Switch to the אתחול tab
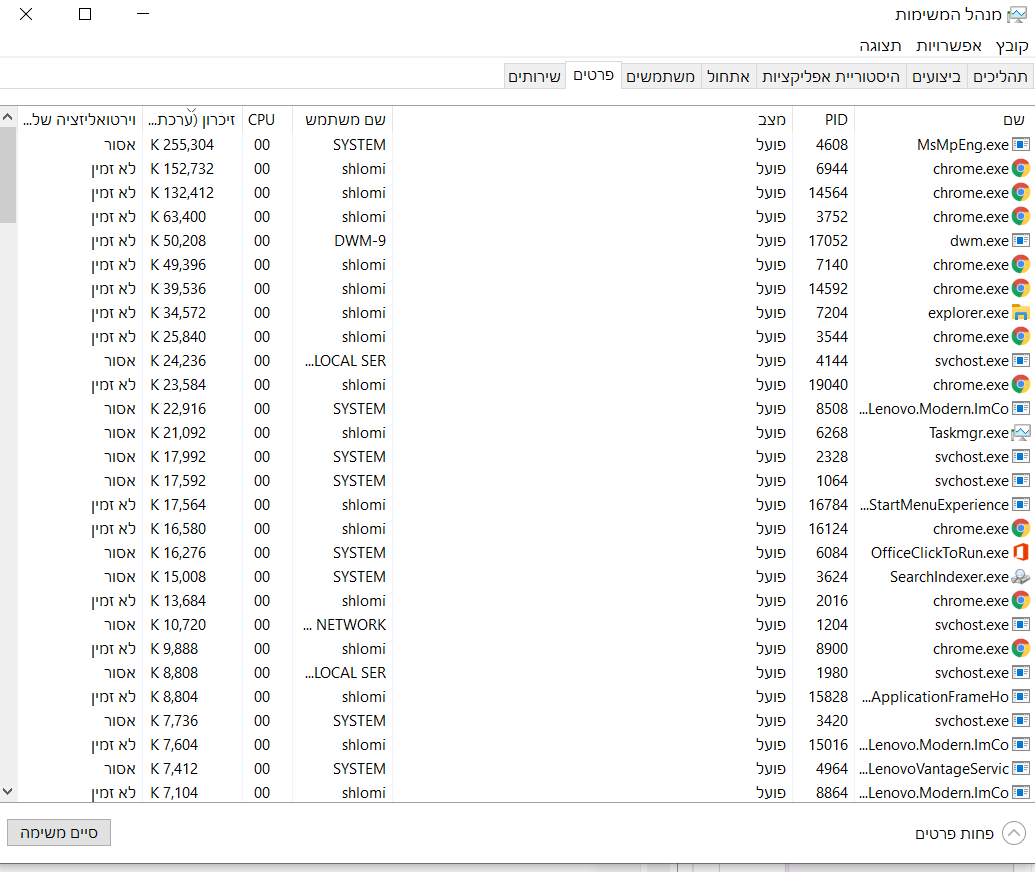1035x872 pixels. 728,77
